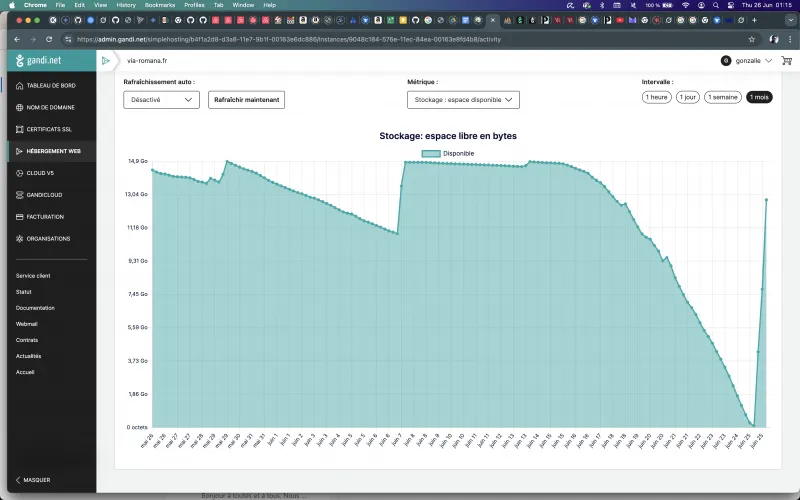
Task: Open the Bookmarks menu in the macOS menu bar
Action: pos(158,5)
